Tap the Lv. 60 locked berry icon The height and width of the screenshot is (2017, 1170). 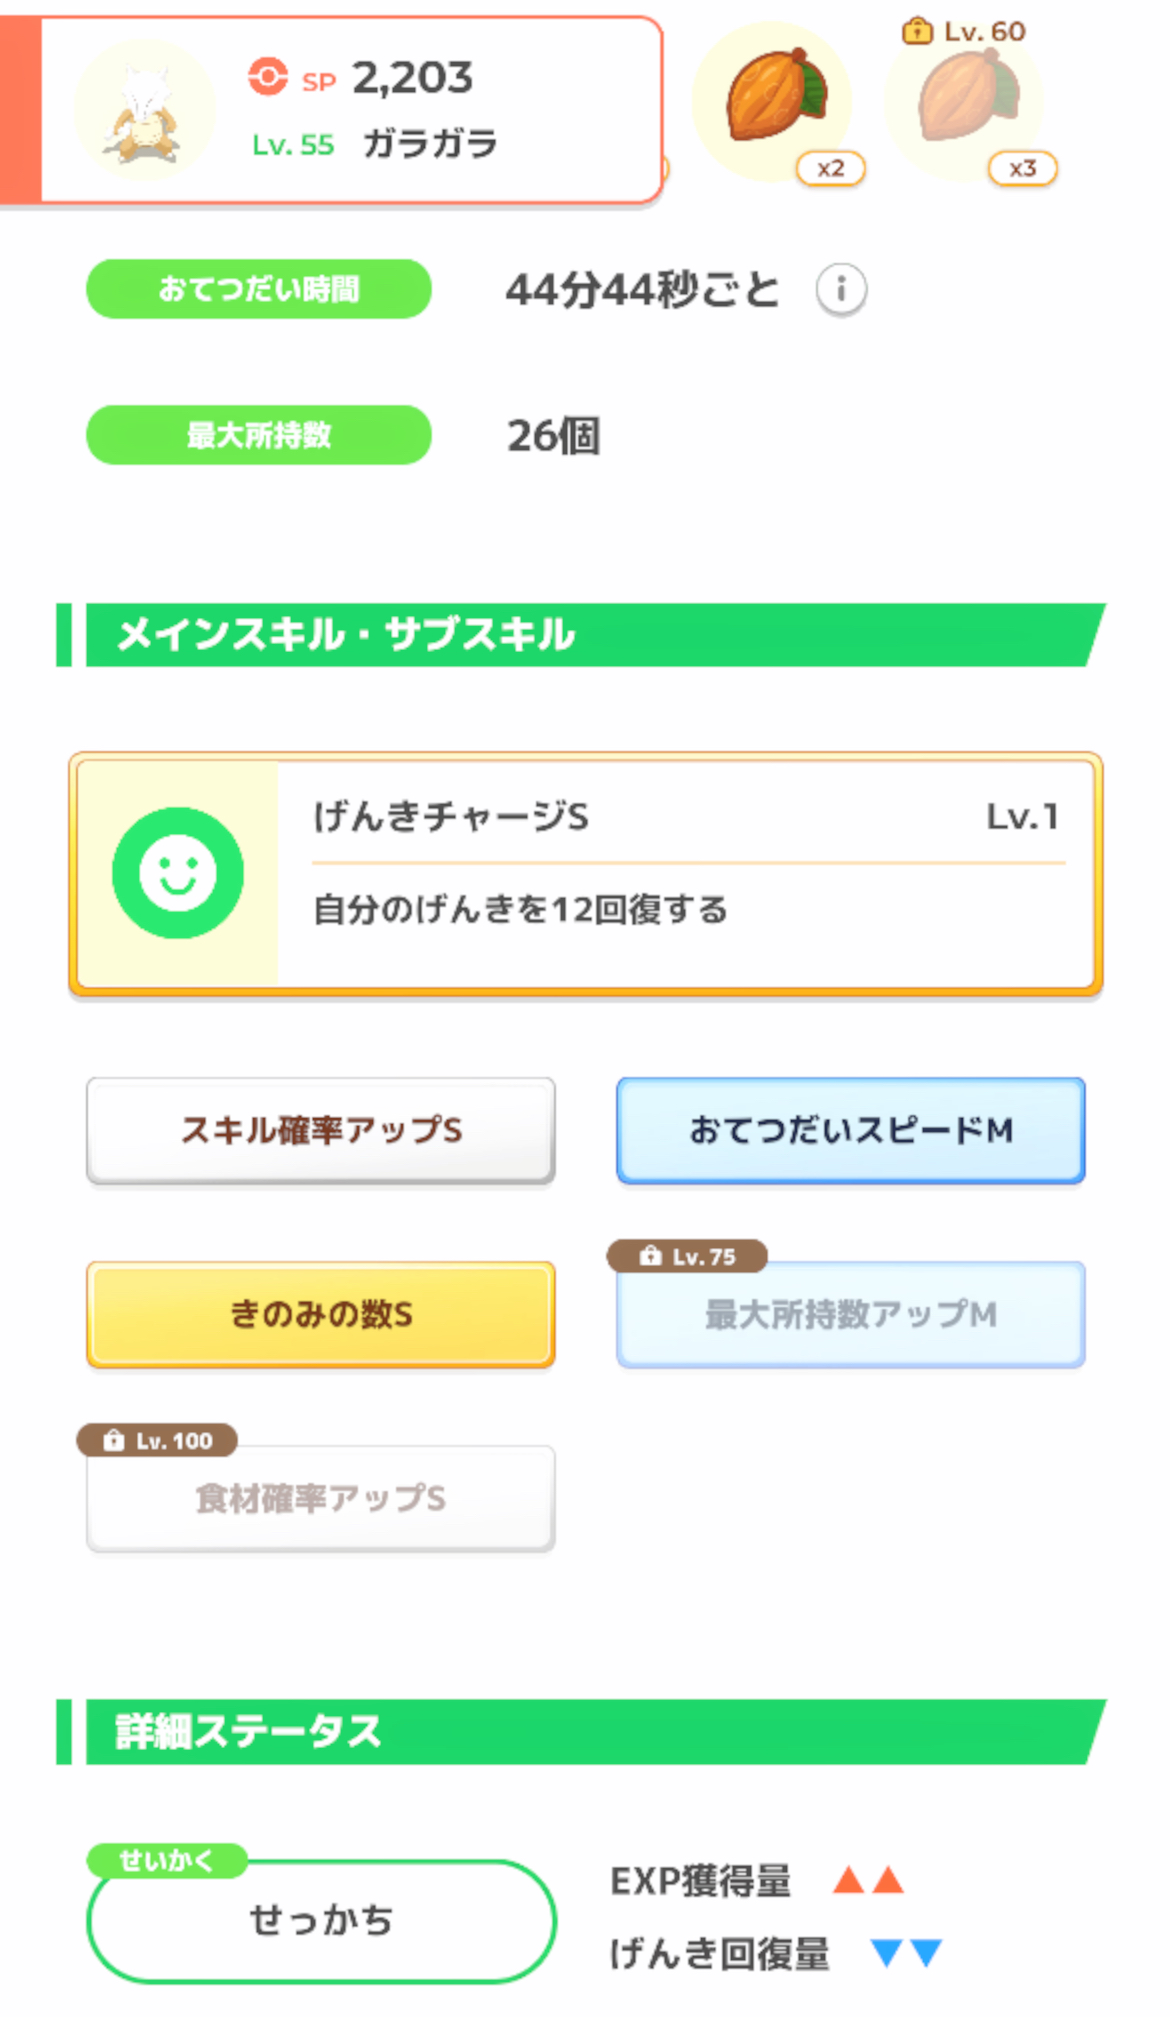[964, 100]
